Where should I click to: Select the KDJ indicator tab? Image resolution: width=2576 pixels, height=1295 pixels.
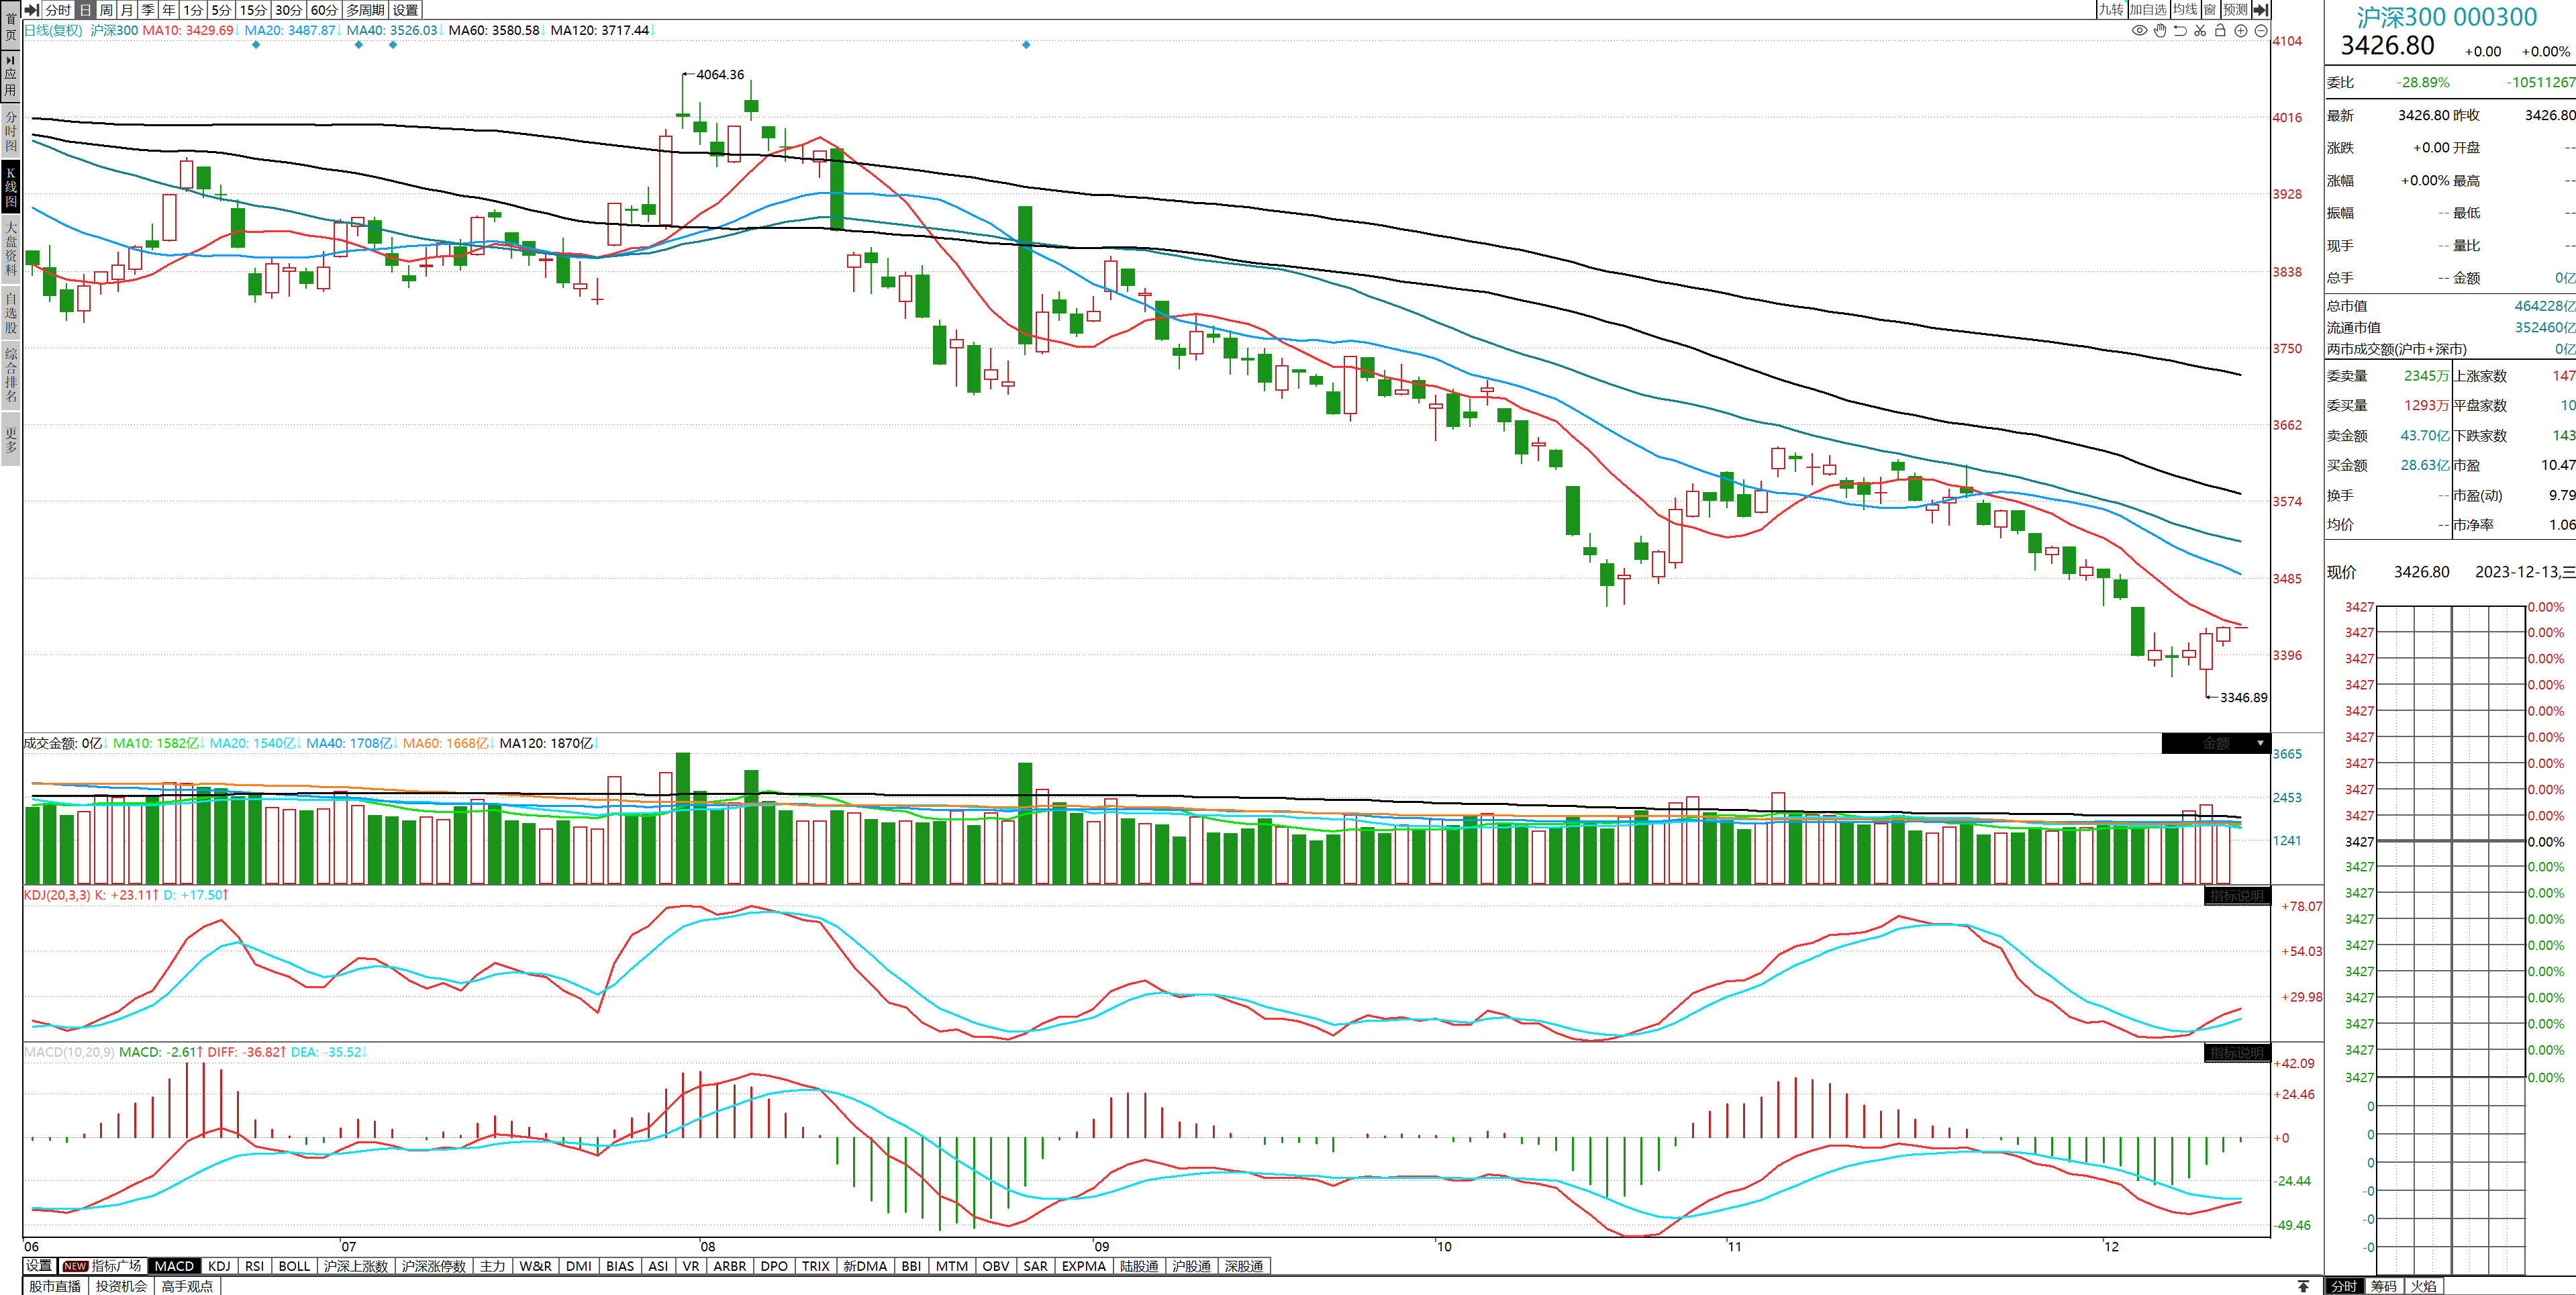click(219, 1266)
